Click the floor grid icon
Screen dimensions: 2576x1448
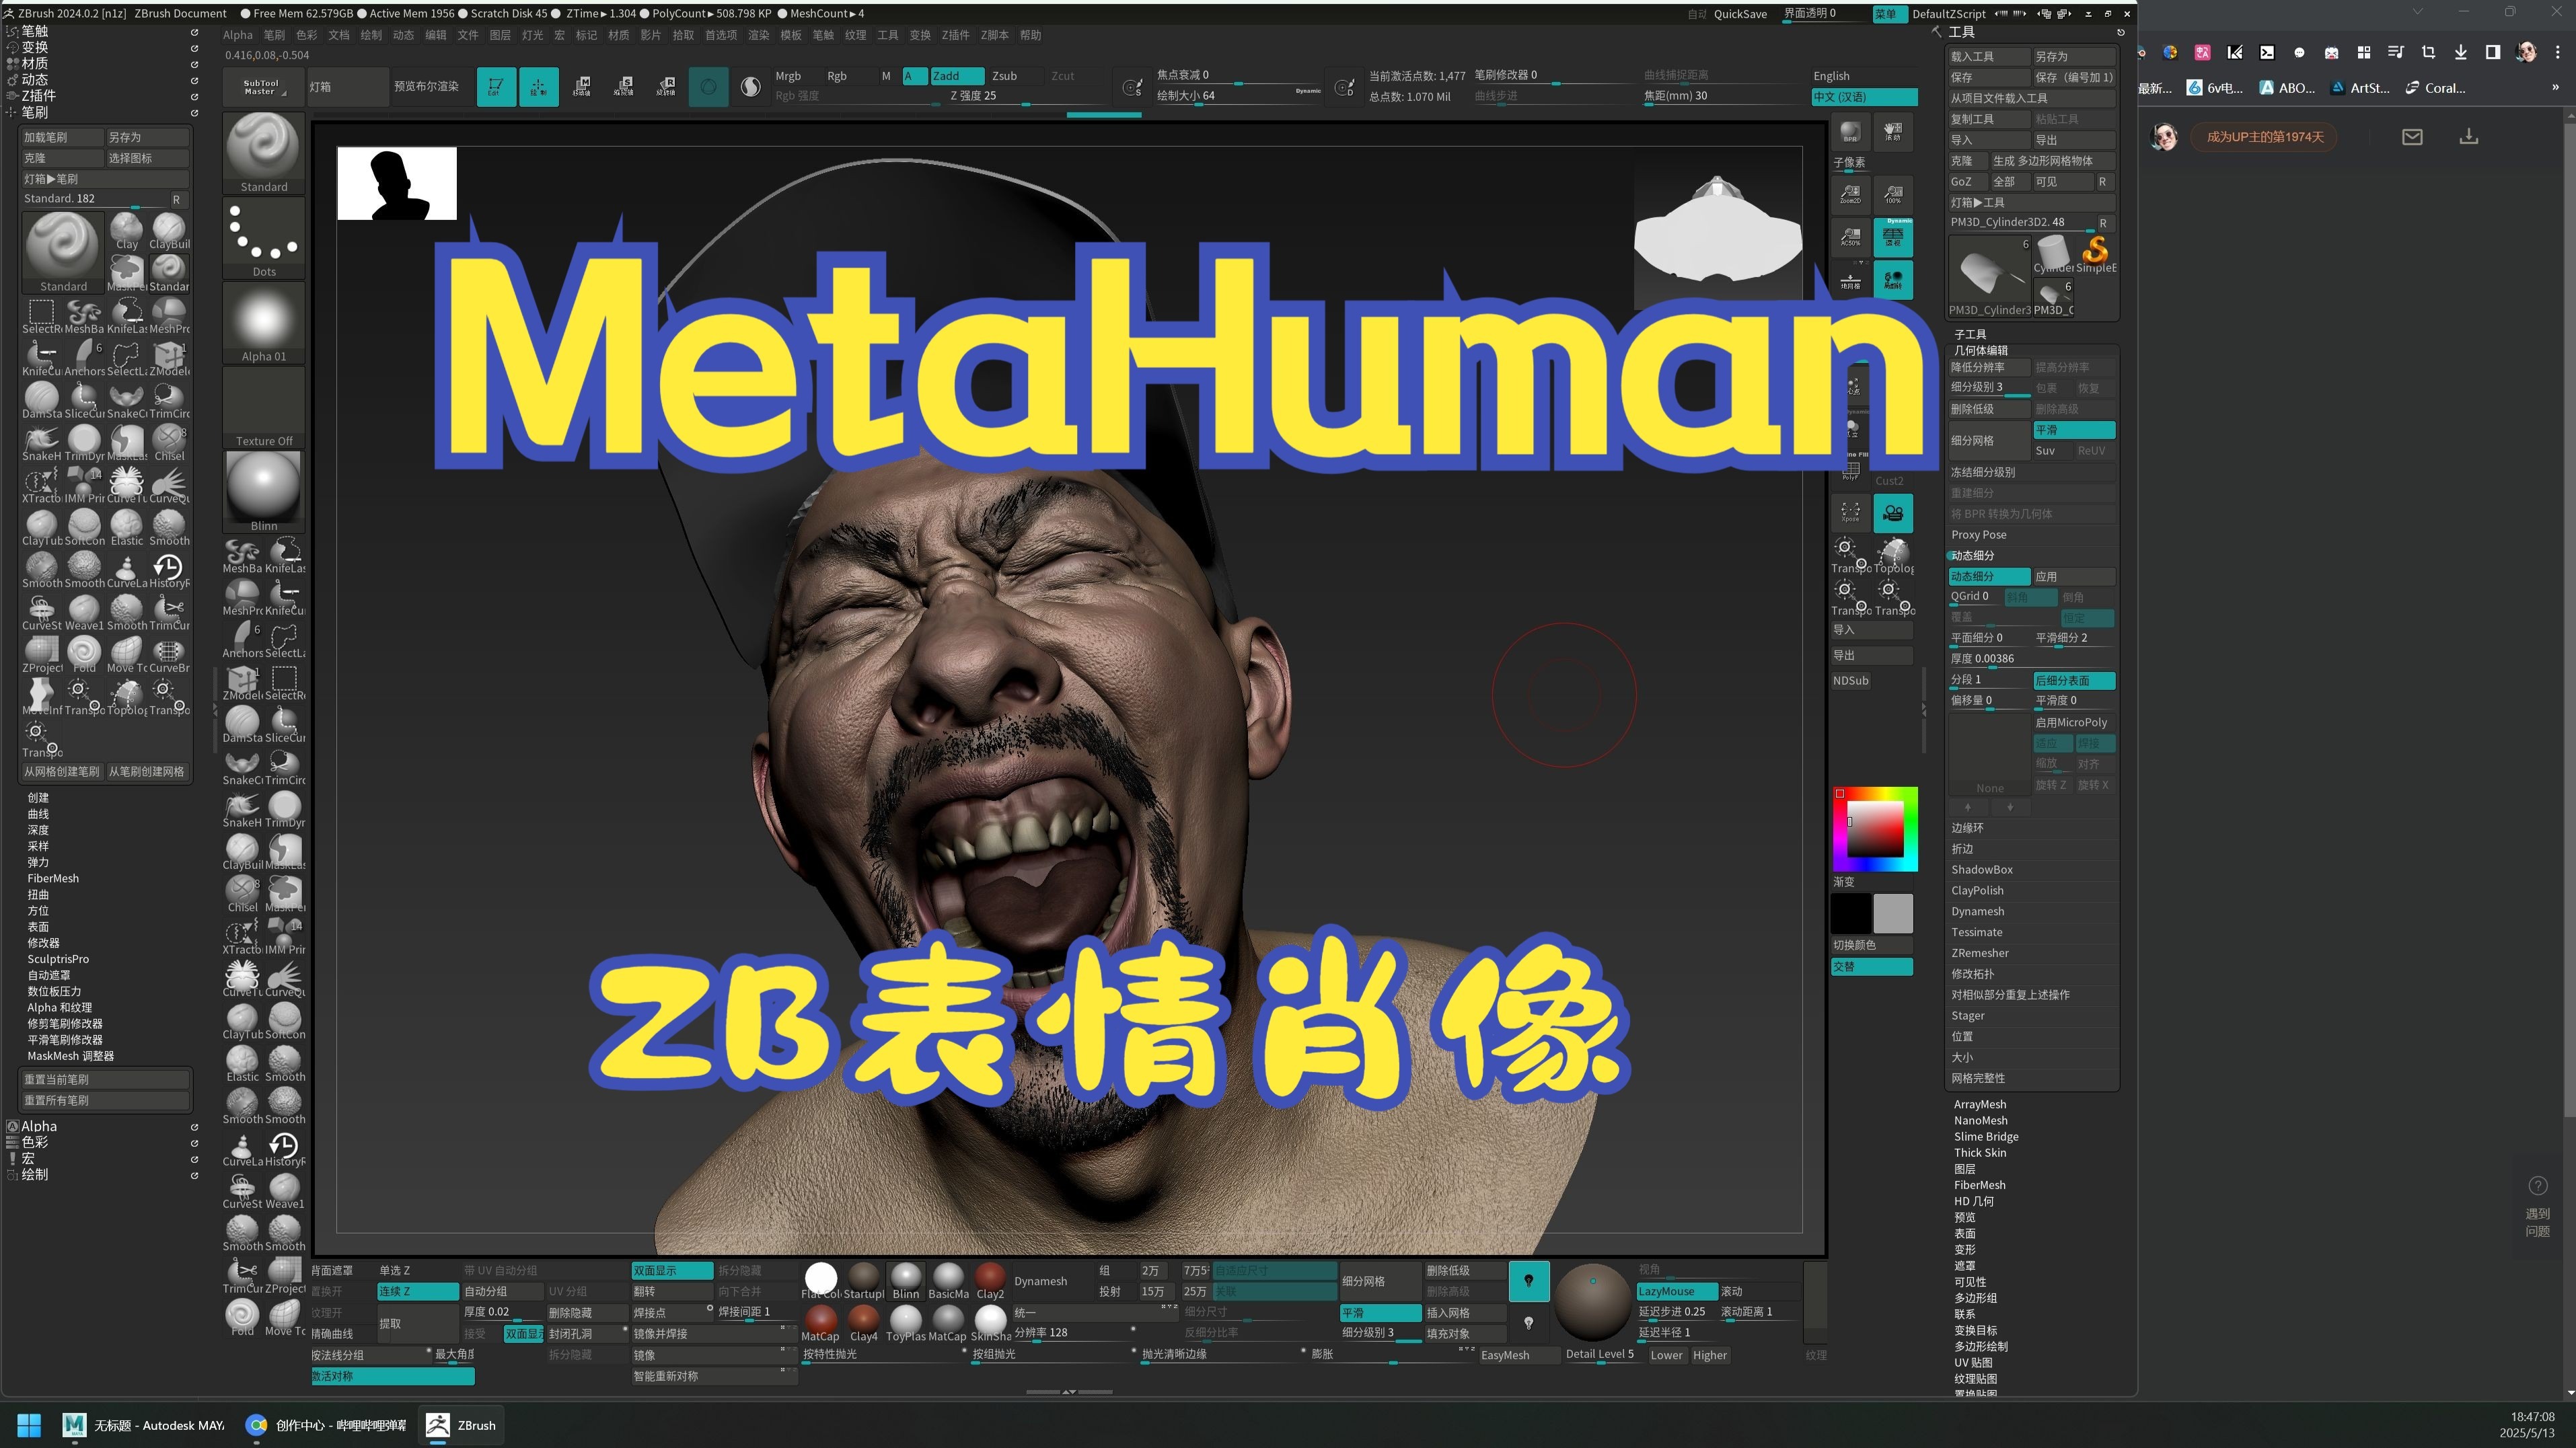pos(1850,280)
